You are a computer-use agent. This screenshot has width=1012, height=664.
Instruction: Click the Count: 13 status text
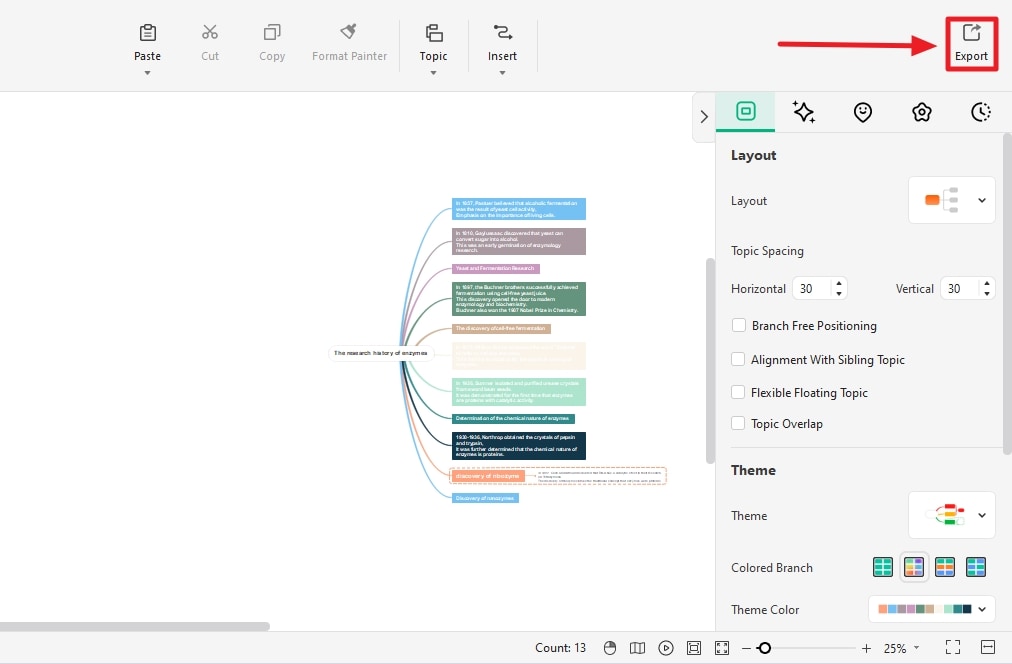click(x=560, y=648)
